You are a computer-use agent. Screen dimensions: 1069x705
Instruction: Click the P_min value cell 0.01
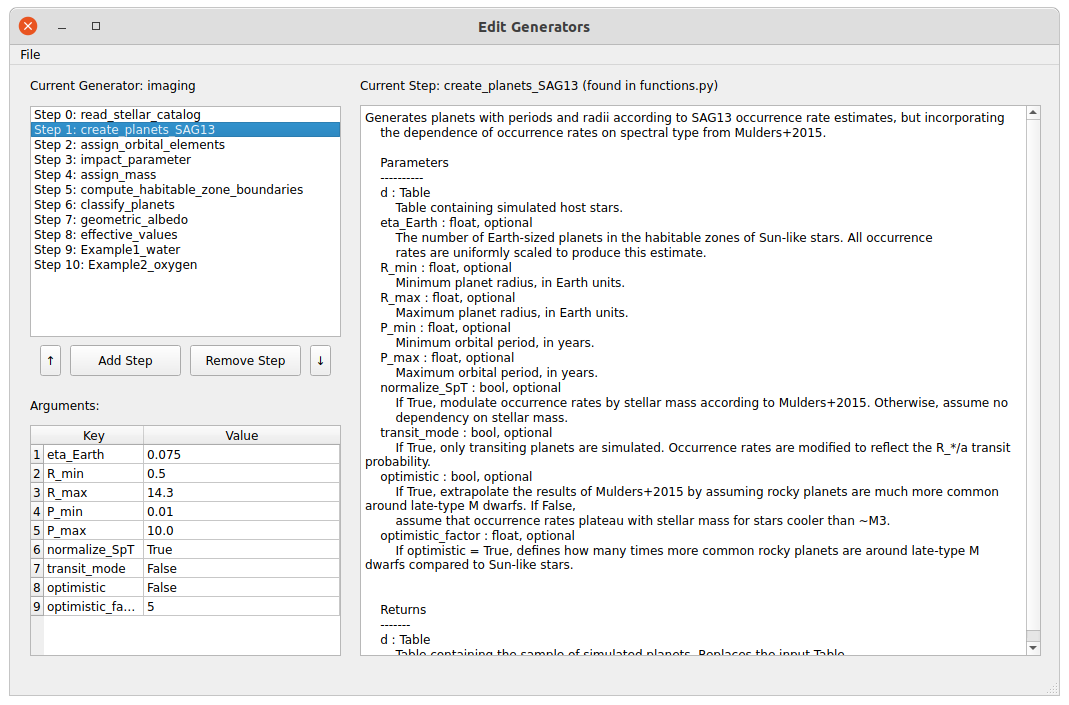click(x=241, y=512)
